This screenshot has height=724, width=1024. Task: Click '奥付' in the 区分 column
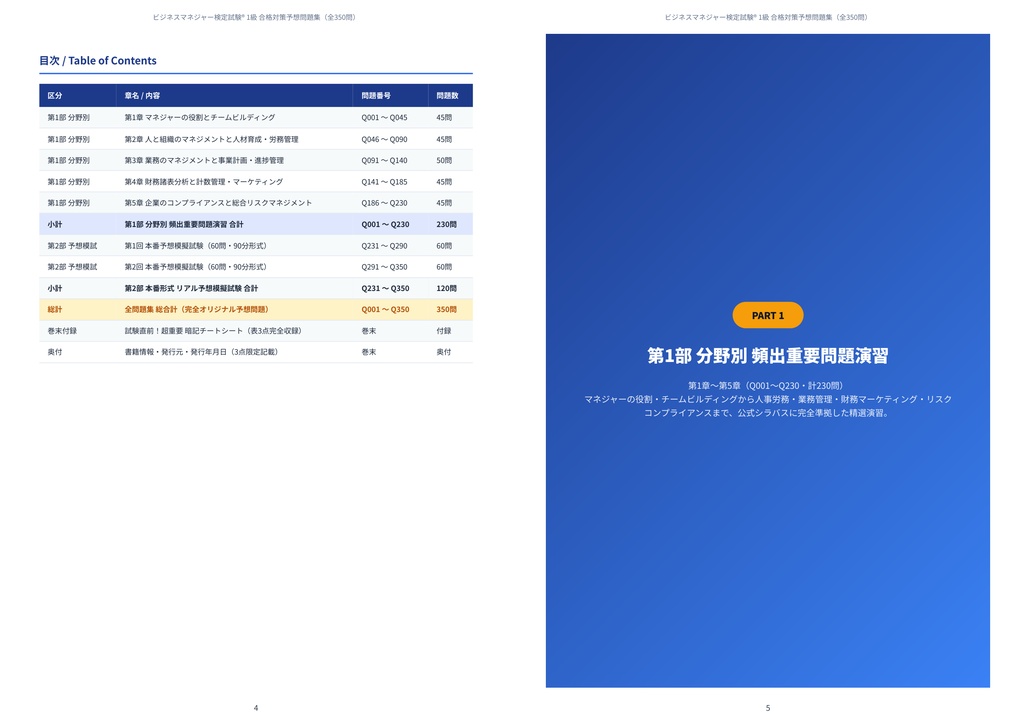pos(55,352)
